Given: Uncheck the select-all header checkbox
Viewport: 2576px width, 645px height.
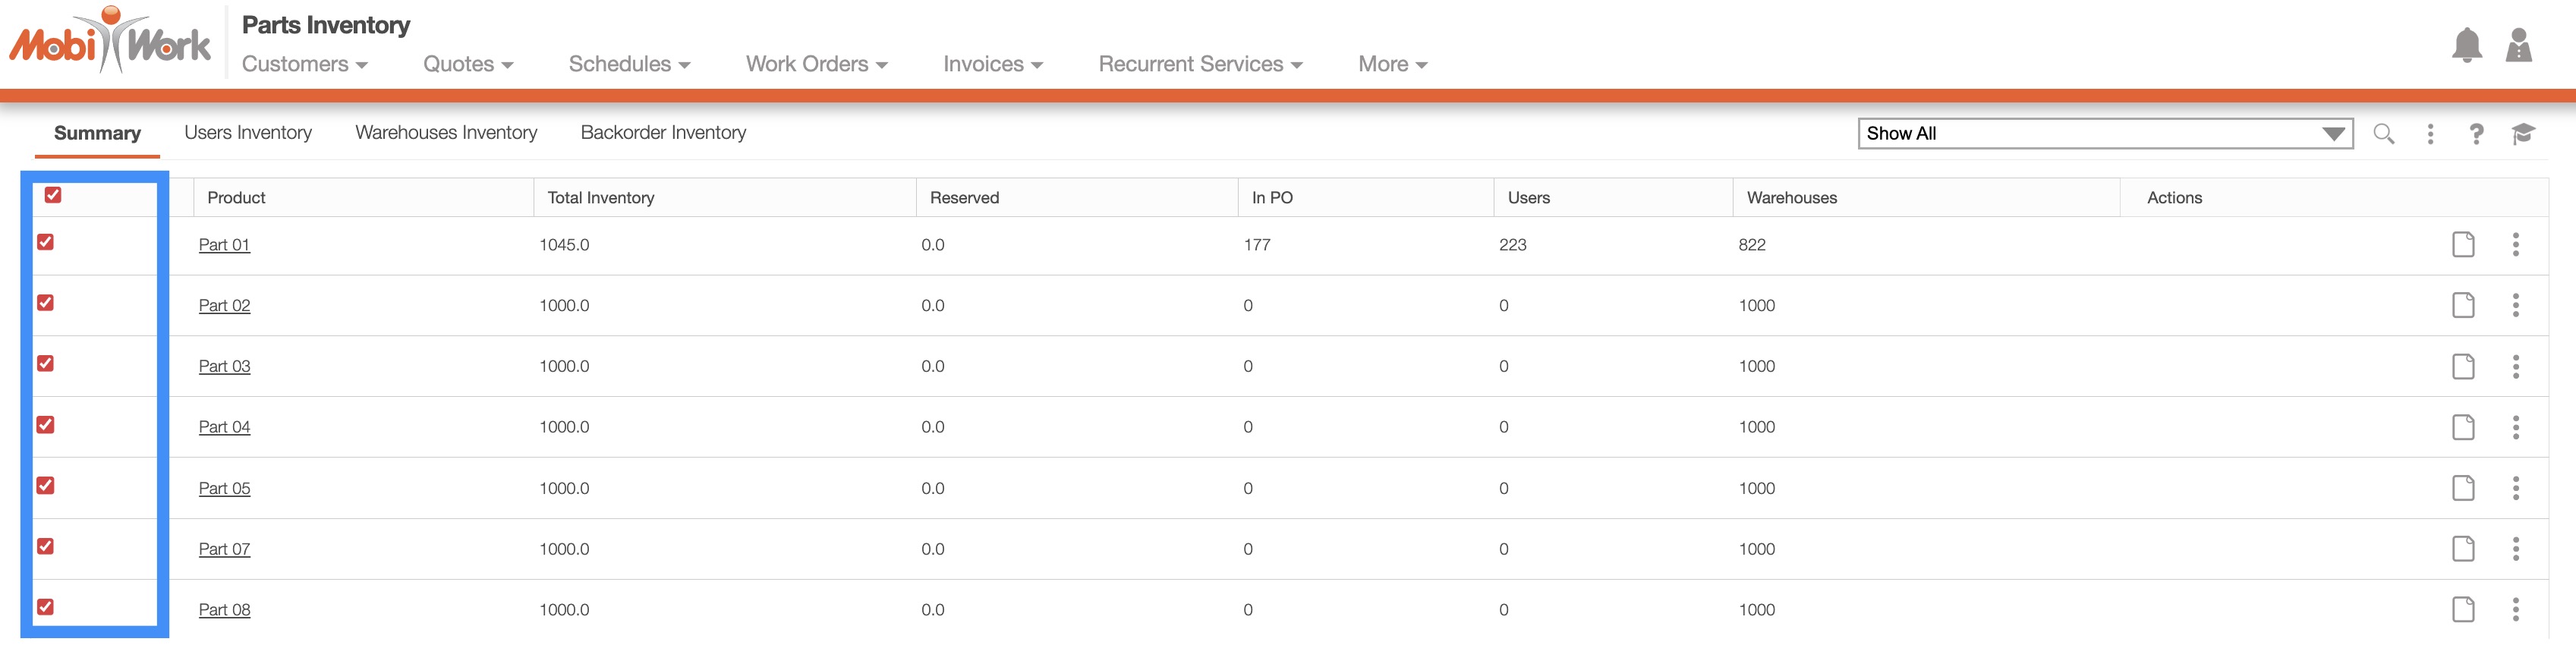Looking at the screenshot, I should coord(53,195).
